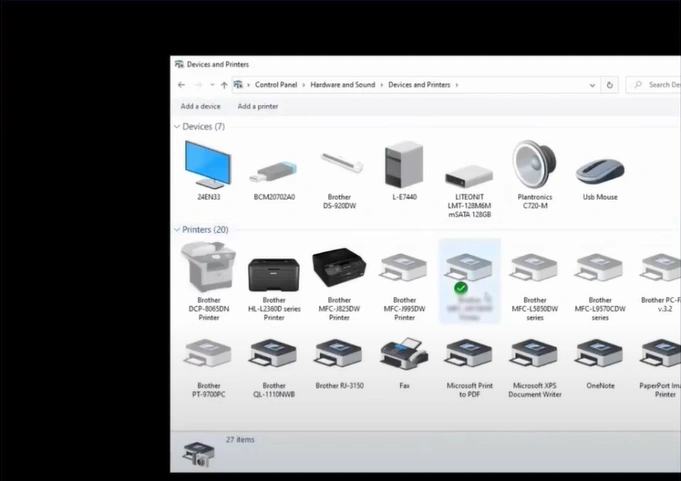
Task: Select the default printer with green checkmark
Action: [469, 270]
